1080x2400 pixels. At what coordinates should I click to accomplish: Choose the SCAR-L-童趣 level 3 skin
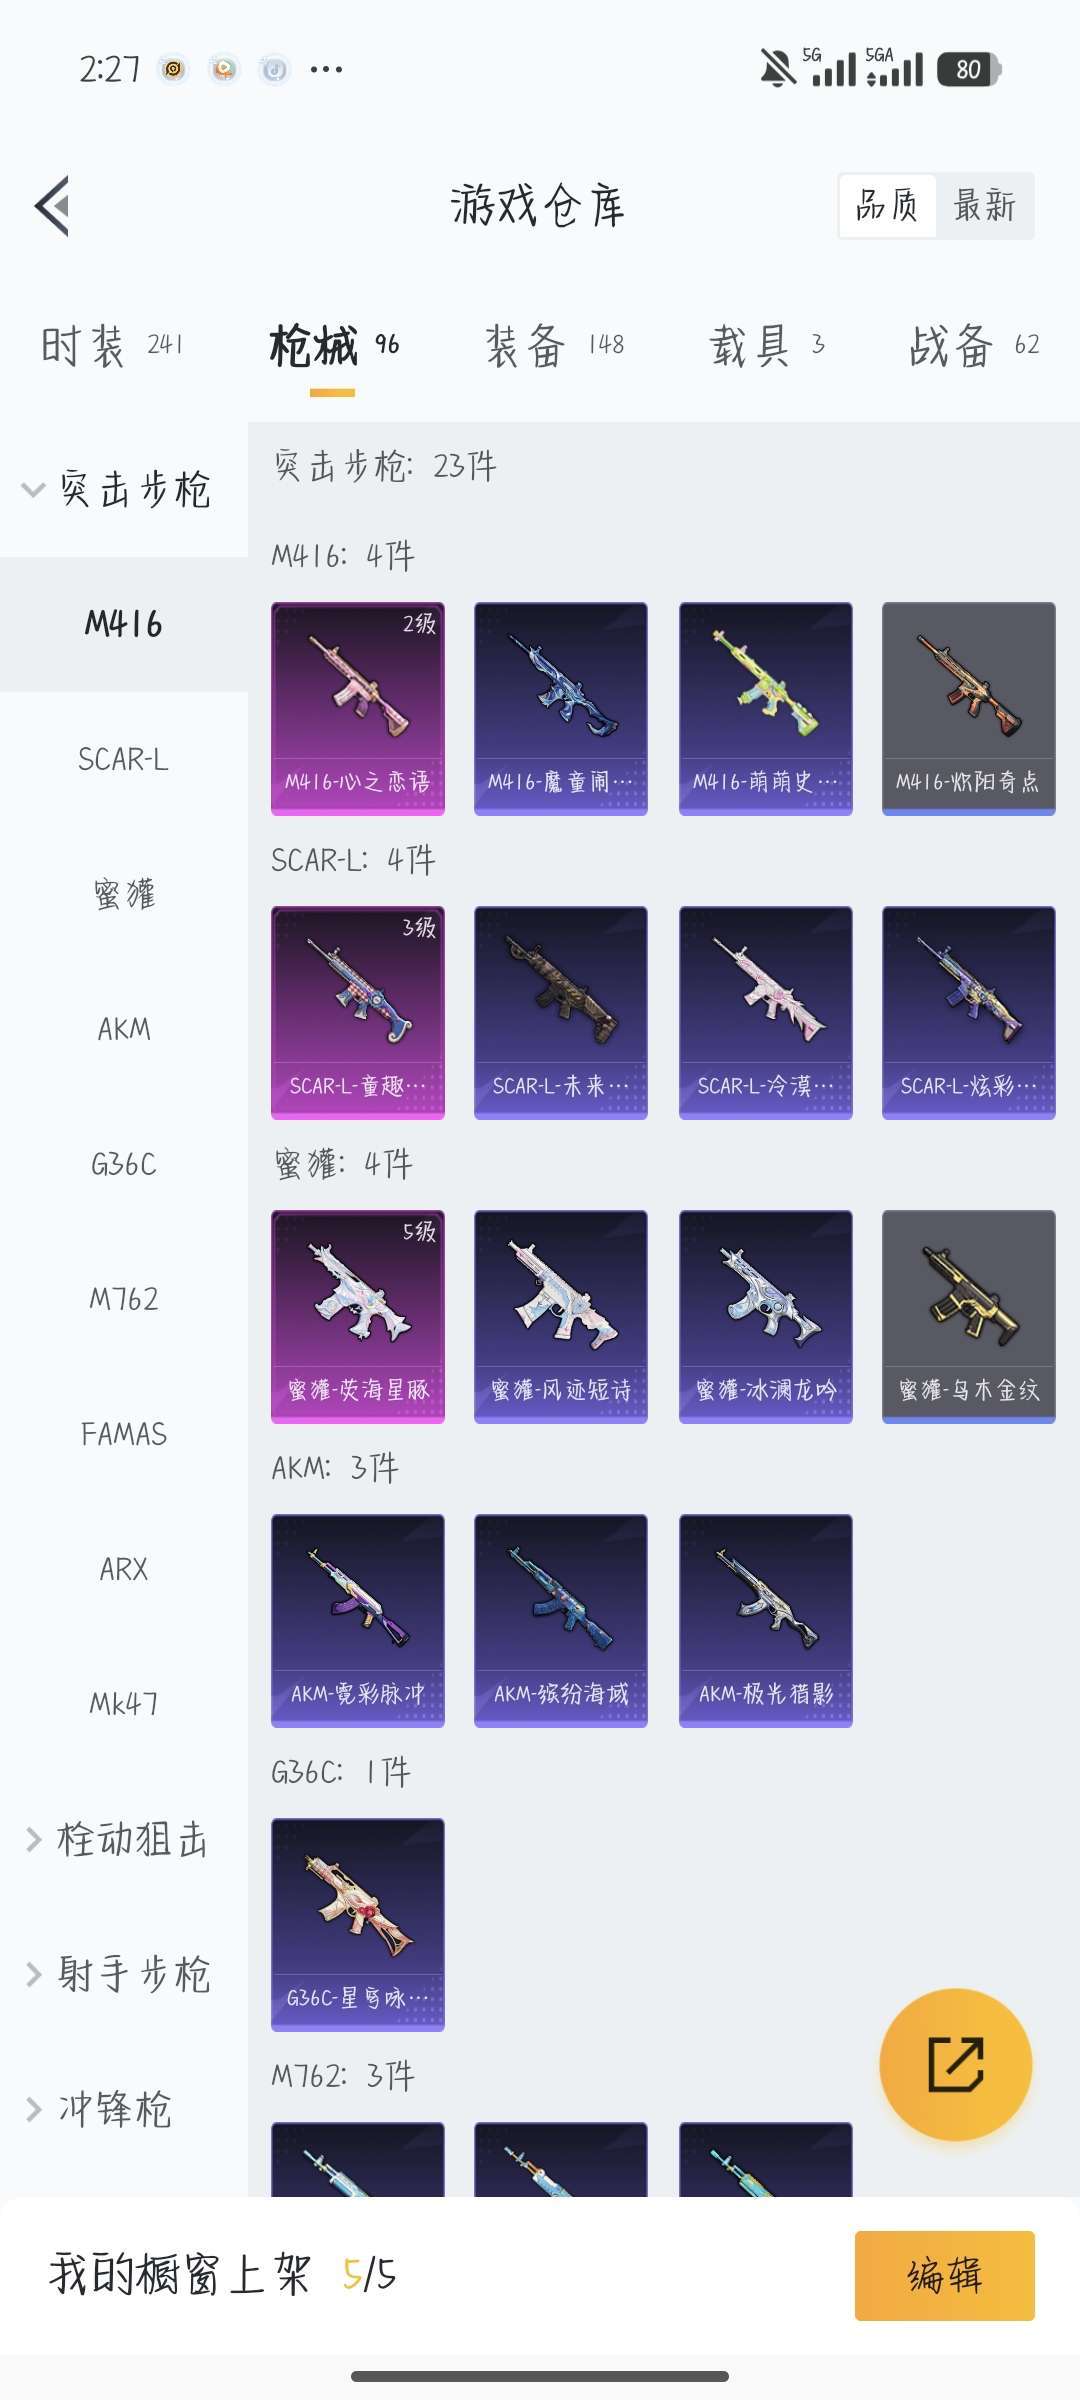[x=358, y=1012]
